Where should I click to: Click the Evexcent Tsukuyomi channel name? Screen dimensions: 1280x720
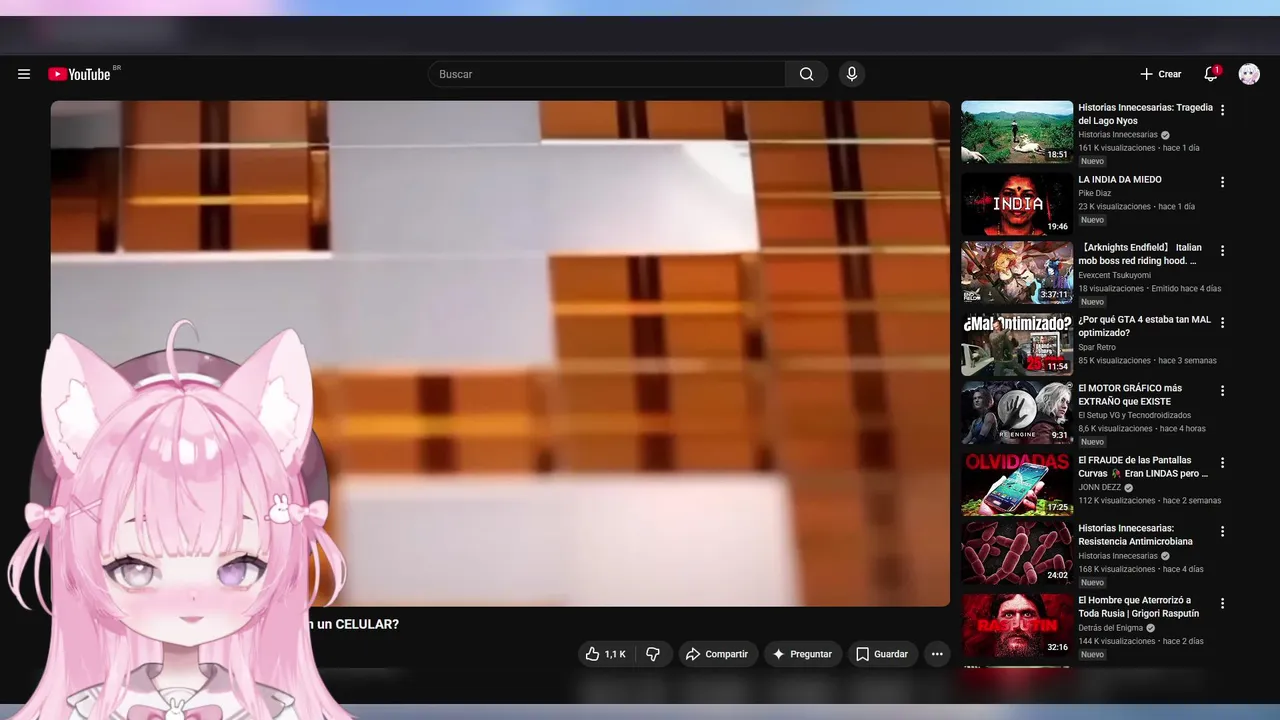(1114, 275)
